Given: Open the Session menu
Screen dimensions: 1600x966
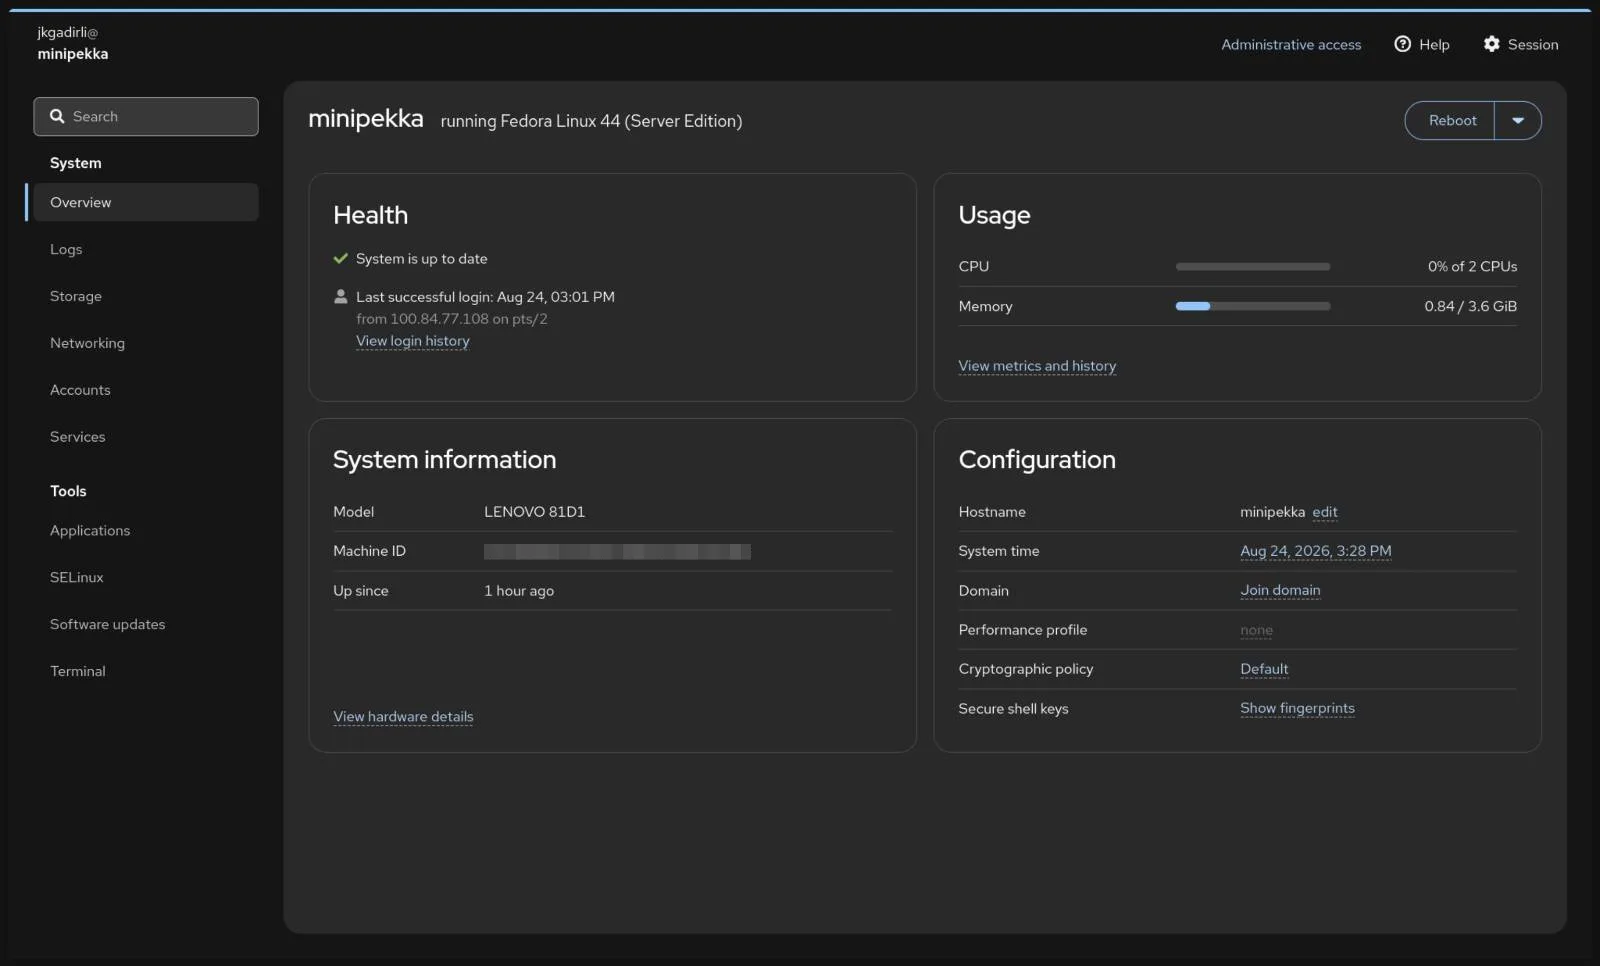Looking at the screenshot, I should [1521, 44].
